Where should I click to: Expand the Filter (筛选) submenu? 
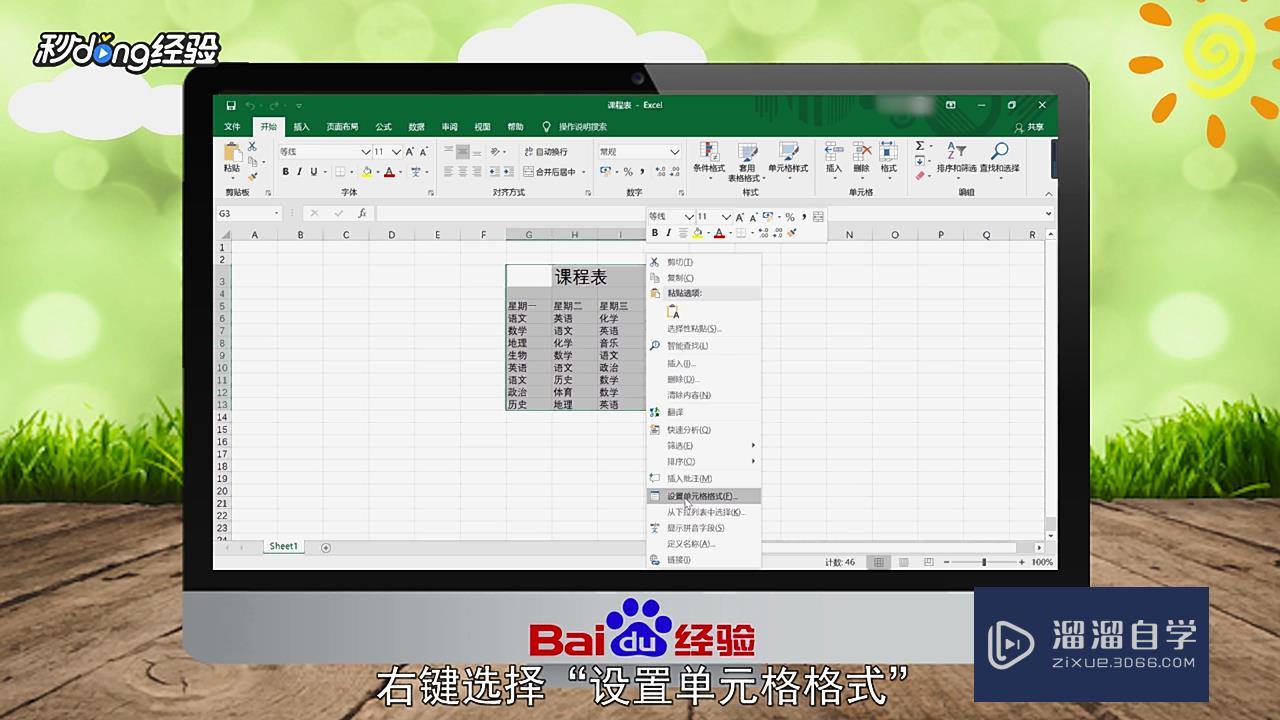pyautogui.click(x=704, y=445)
